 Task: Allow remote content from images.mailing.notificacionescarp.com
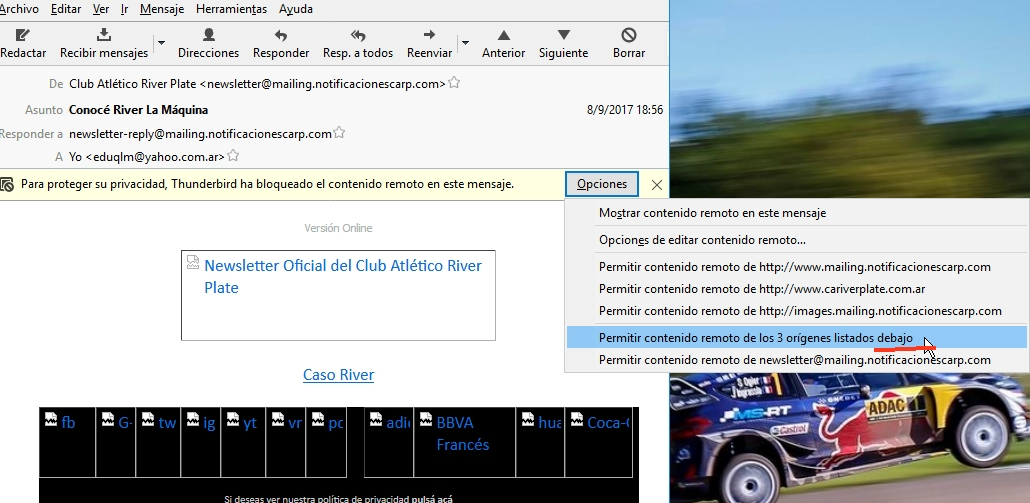pos(797,311)
